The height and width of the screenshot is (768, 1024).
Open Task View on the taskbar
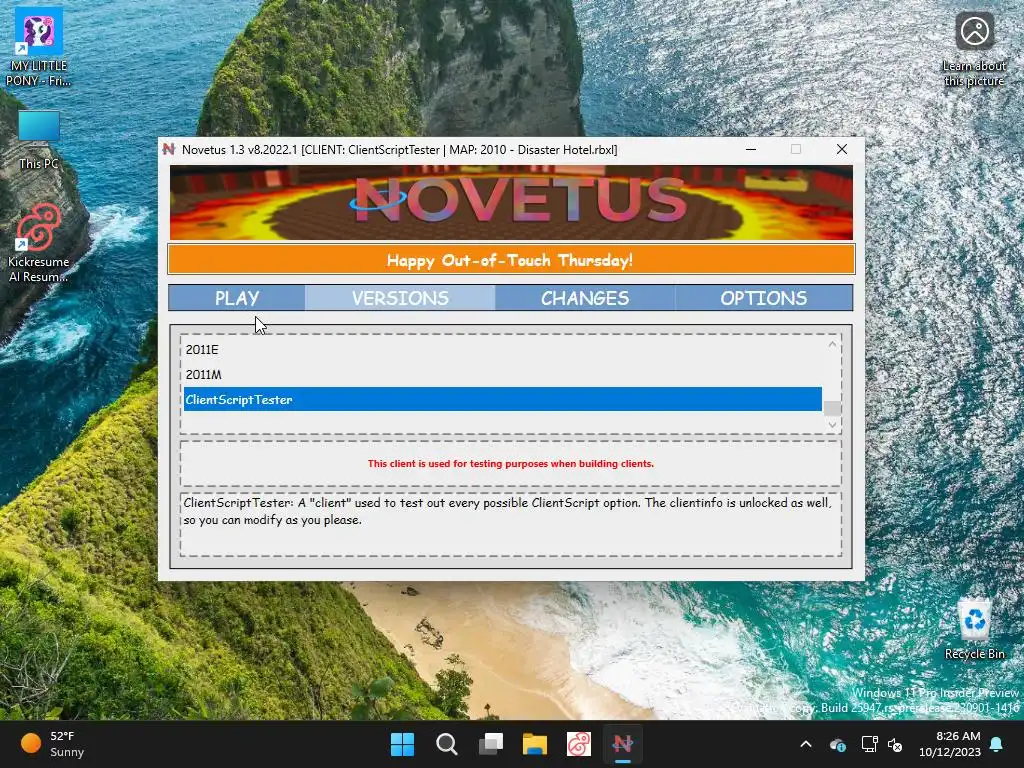[x=490, y=744]
